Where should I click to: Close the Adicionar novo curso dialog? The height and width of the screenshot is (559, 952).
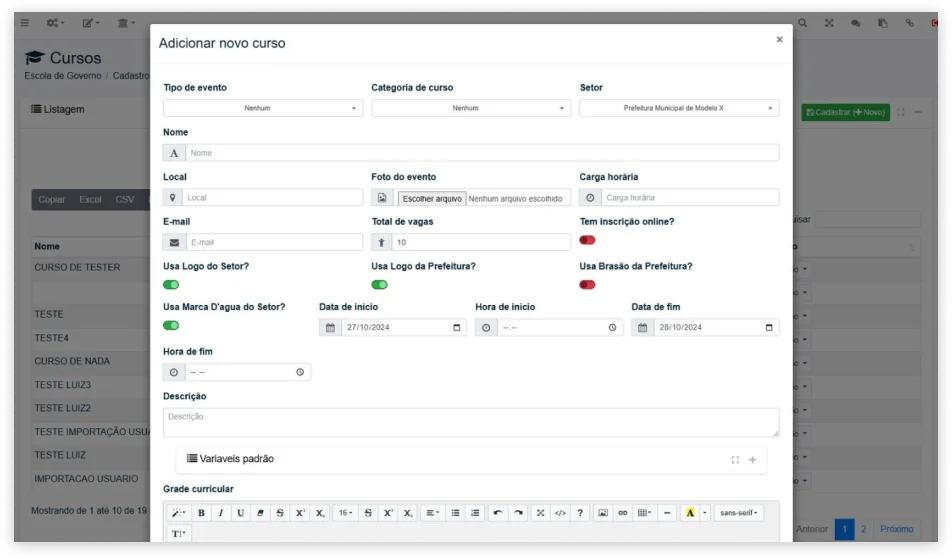pyautogui.click(x=780, y=39)
